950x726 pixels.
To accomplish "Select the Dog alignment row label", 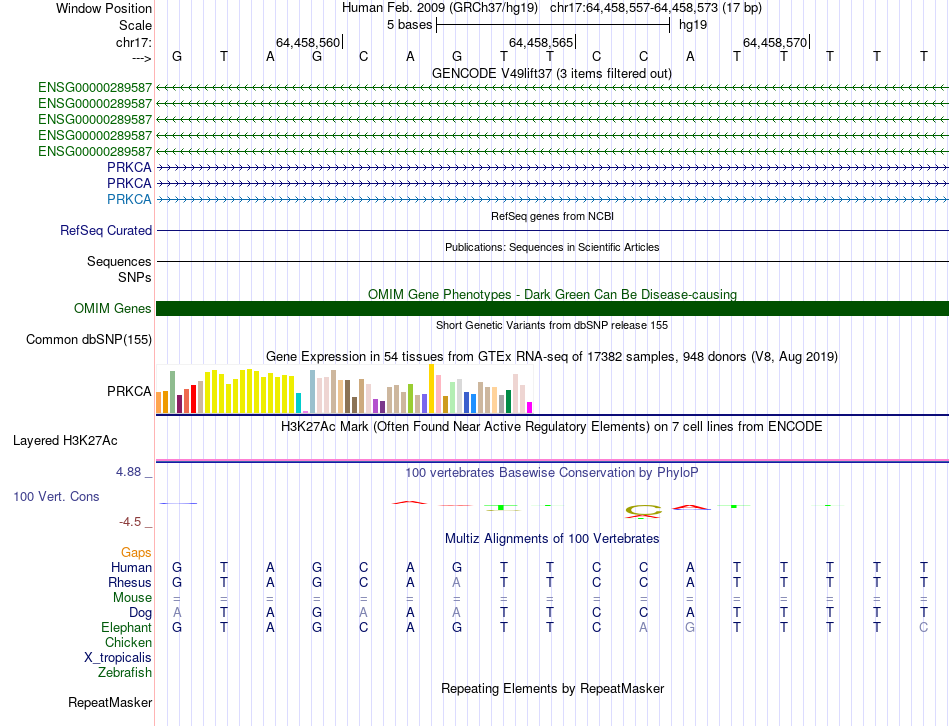I will click(x=140, y=613).
